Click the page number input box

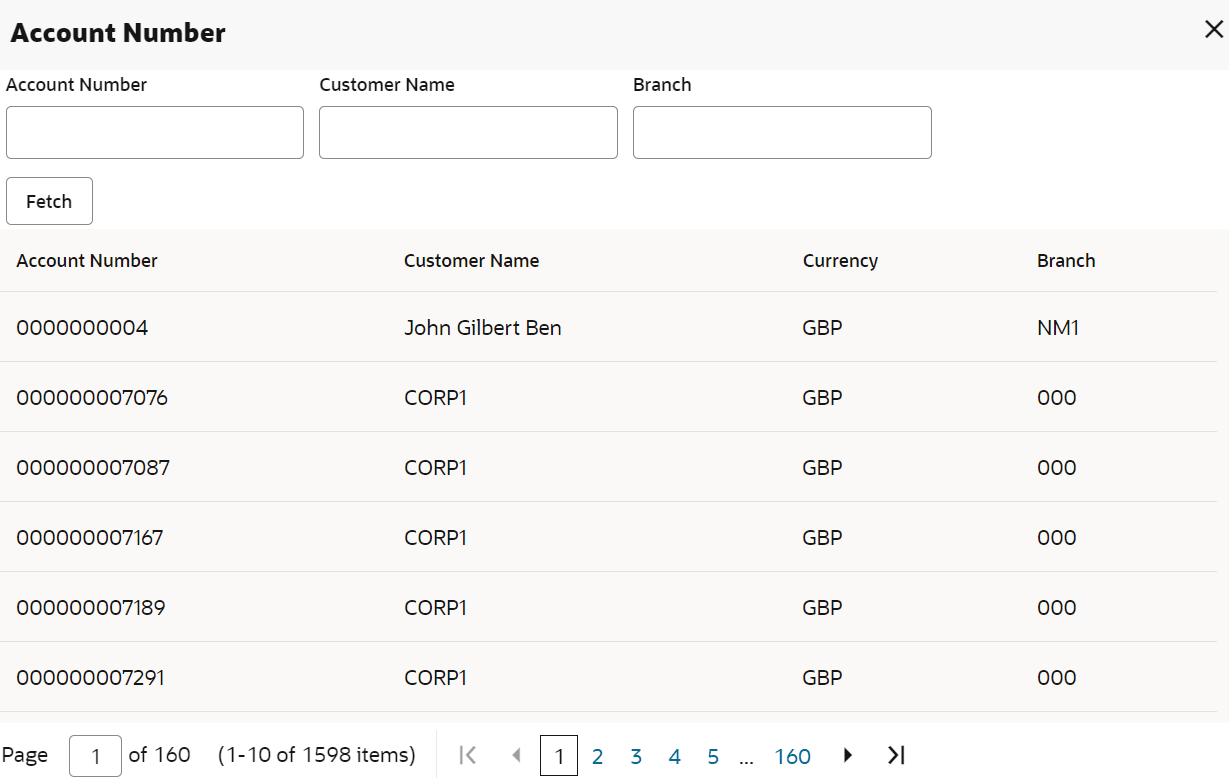[95, 756]
